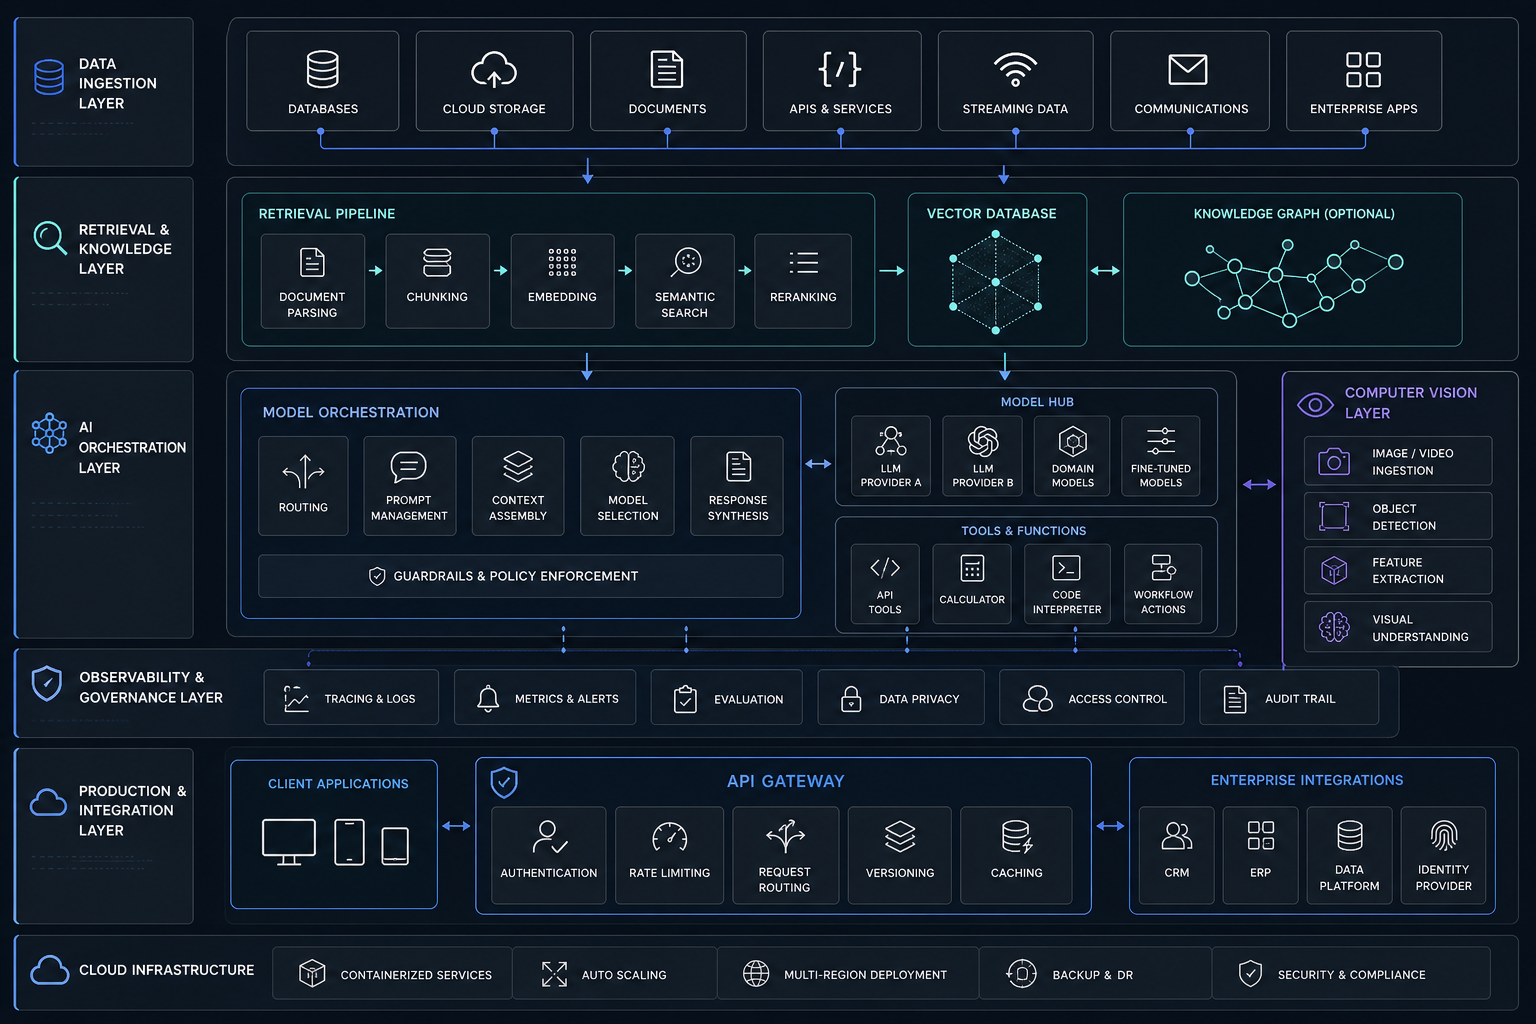Click the Guardrails & Policy Enforcement bar
The image size is (1536, 1024).
[x=520, y=576]
